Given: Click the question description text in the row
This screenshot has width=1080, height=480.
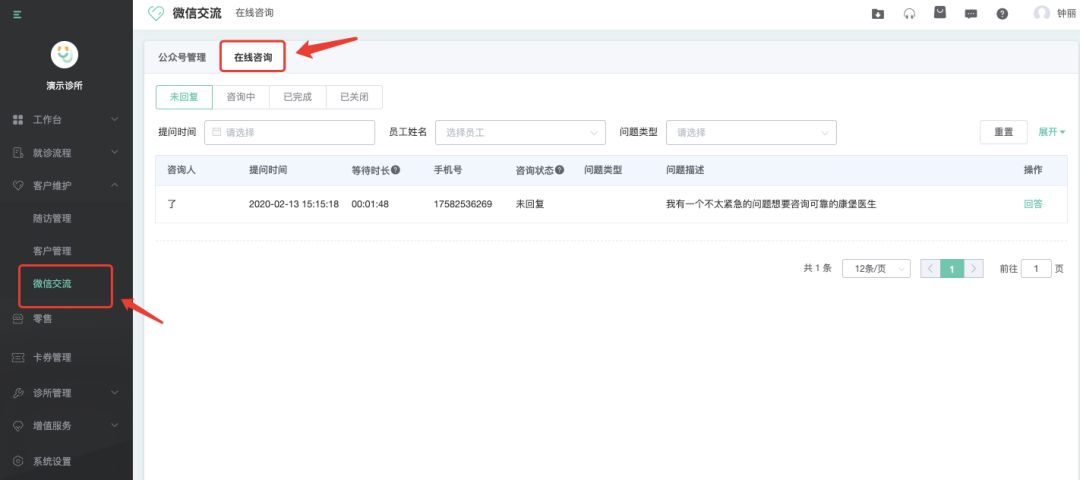Looking at the screenshot, I should tap(771, 204).
